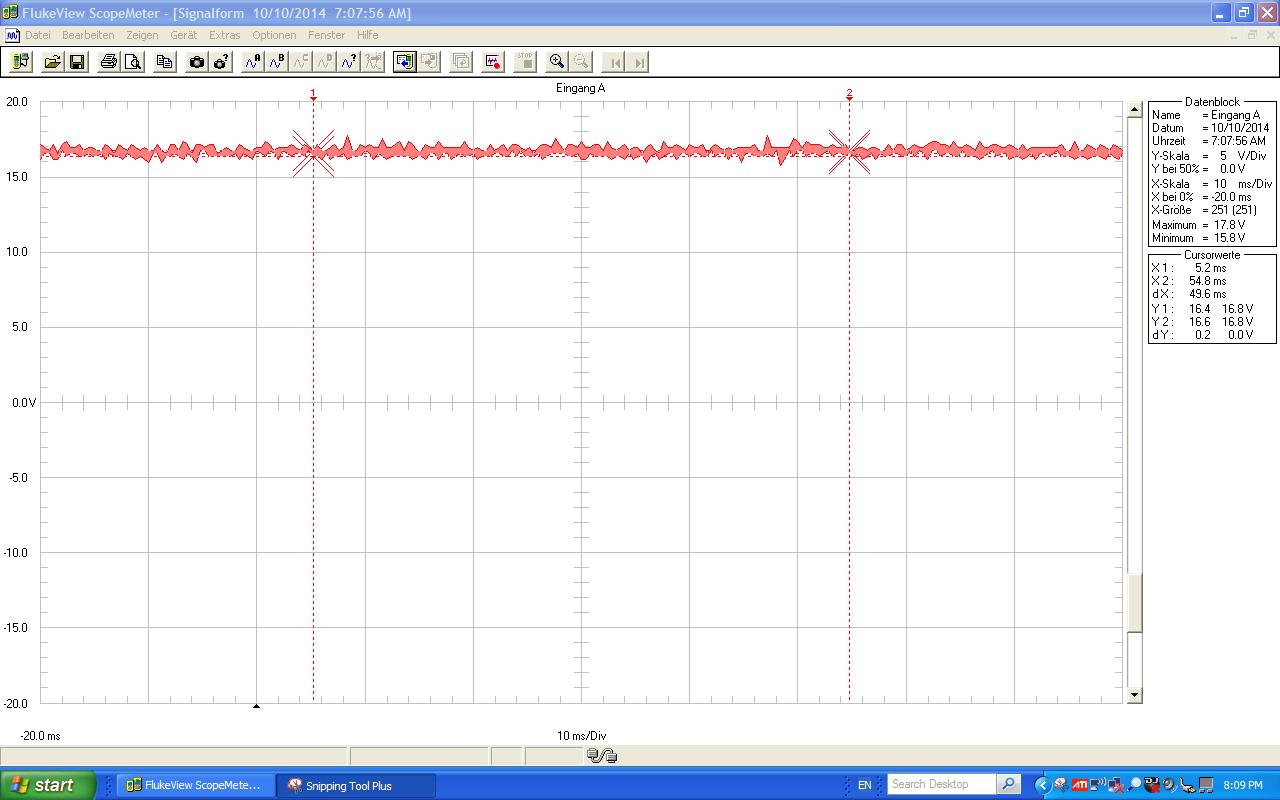Open the Optionen menu

tap(273, 35)
